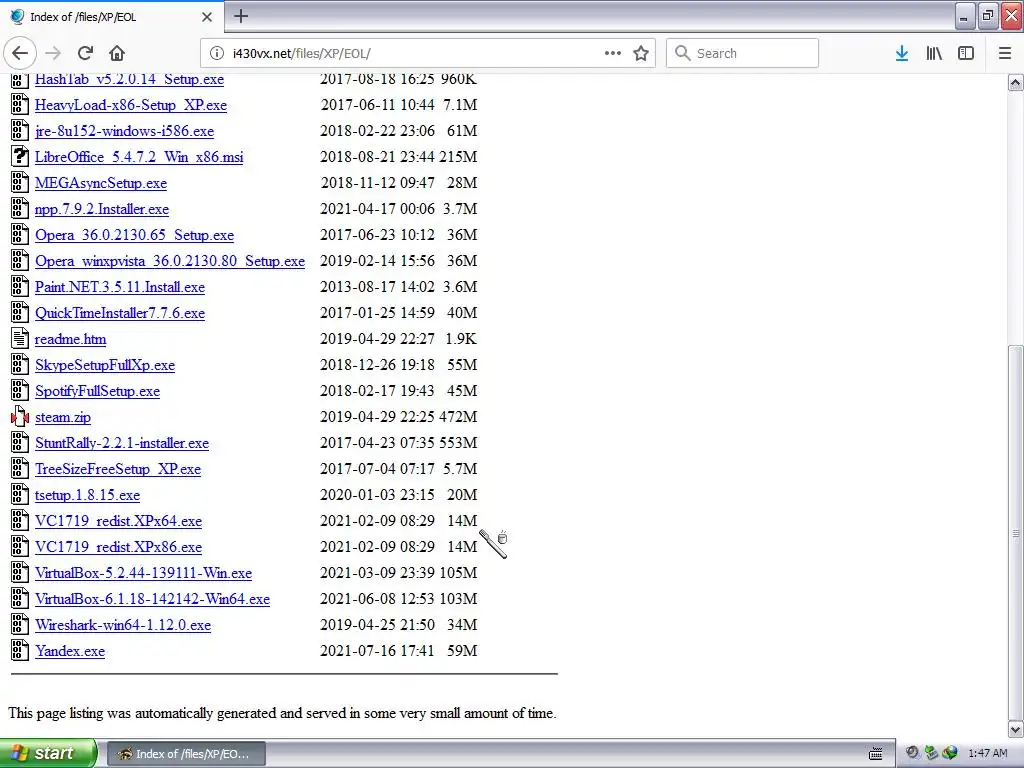This screenshot has height=768, width=1024.
Task: Open the SpotifyFullSetup.exe link
Action: [97, 391]
